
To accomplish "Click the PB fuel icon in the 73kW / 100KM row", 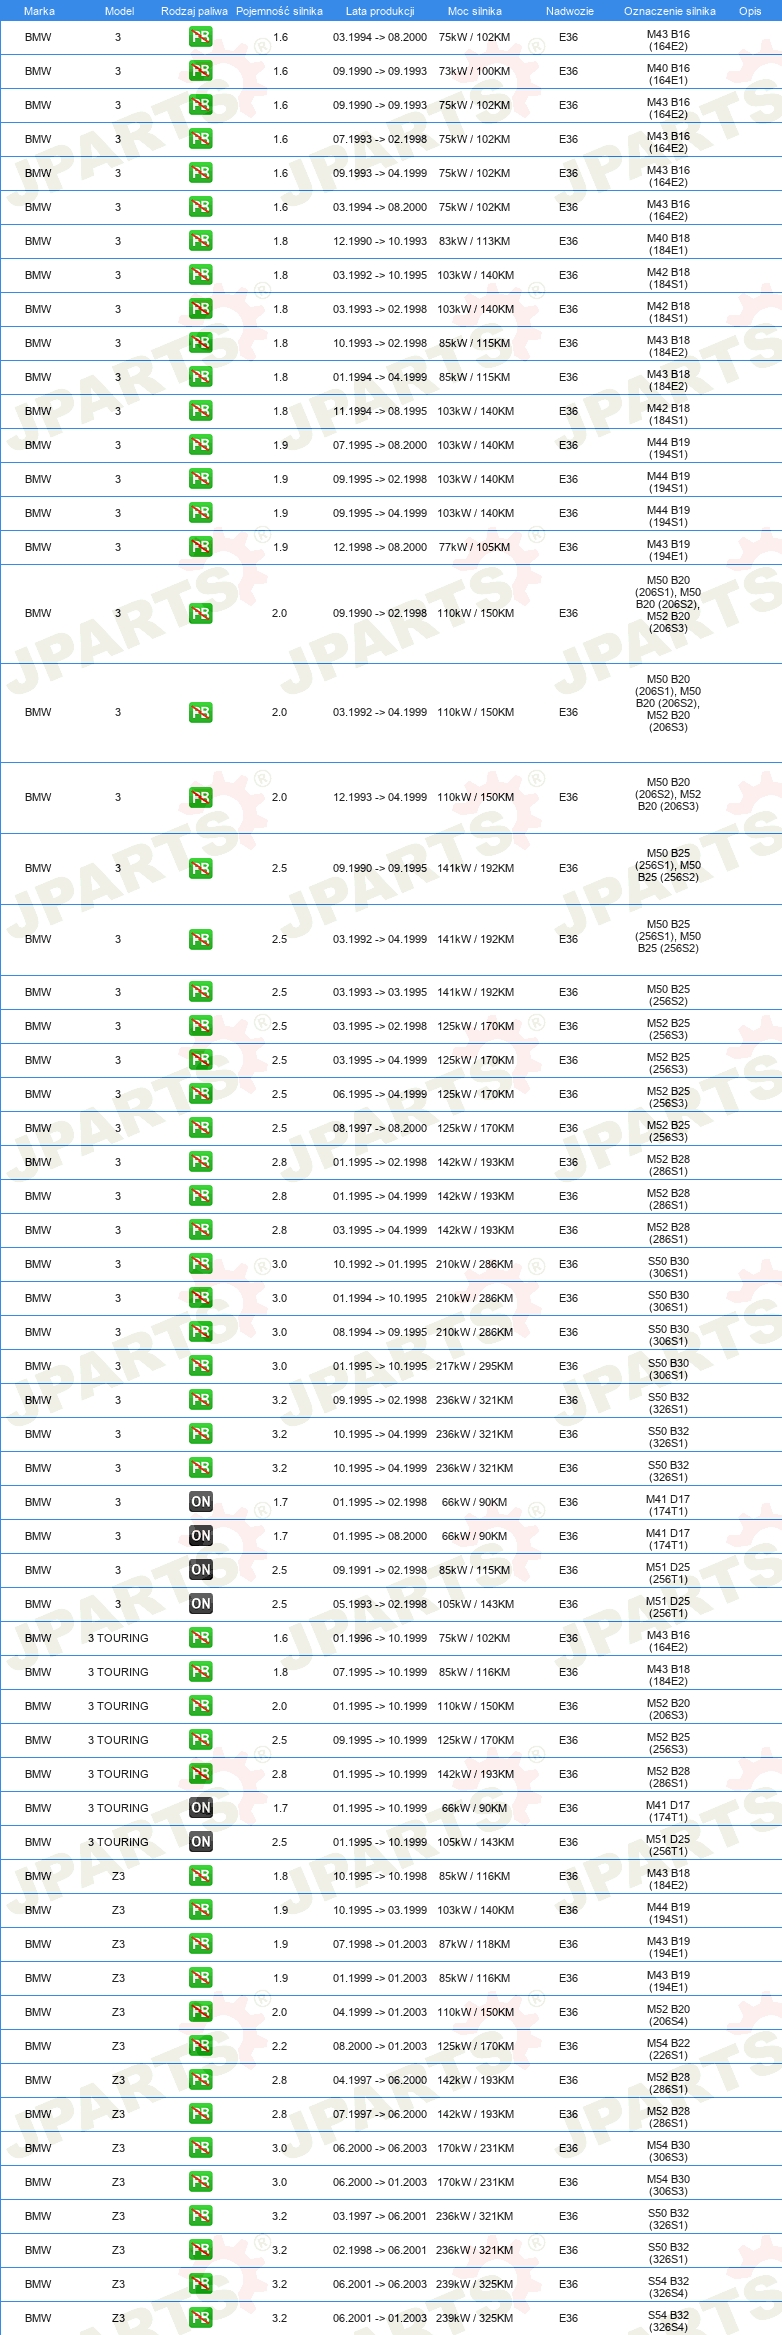I will pyautogui.click(x=200, y=71).
